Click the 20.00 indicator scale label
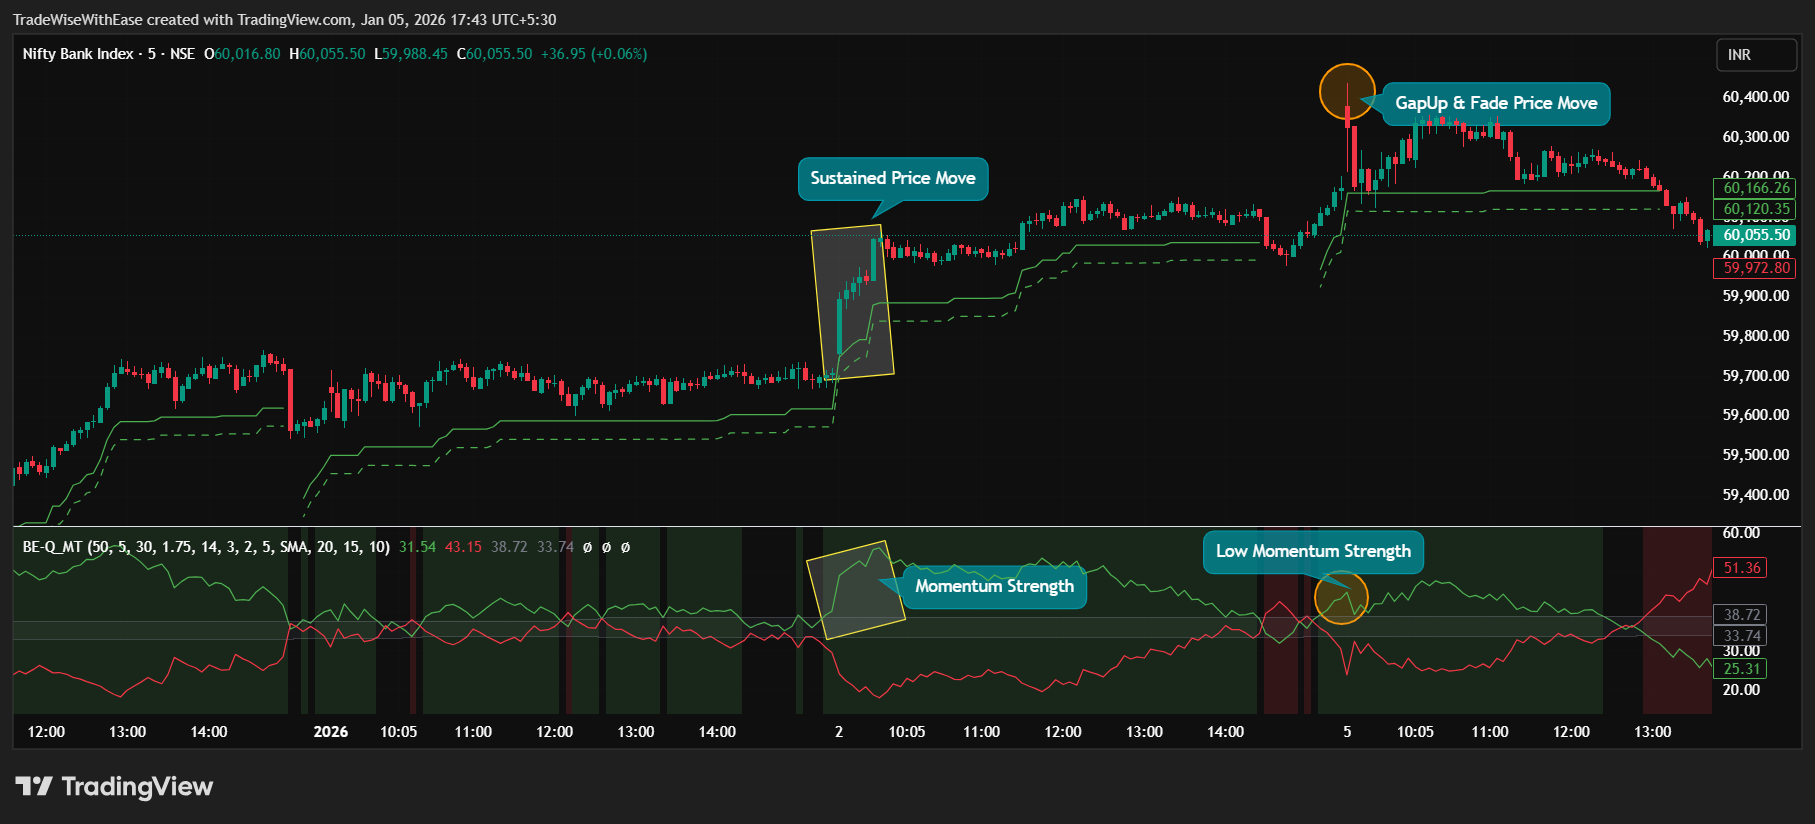 point(1741,690)
